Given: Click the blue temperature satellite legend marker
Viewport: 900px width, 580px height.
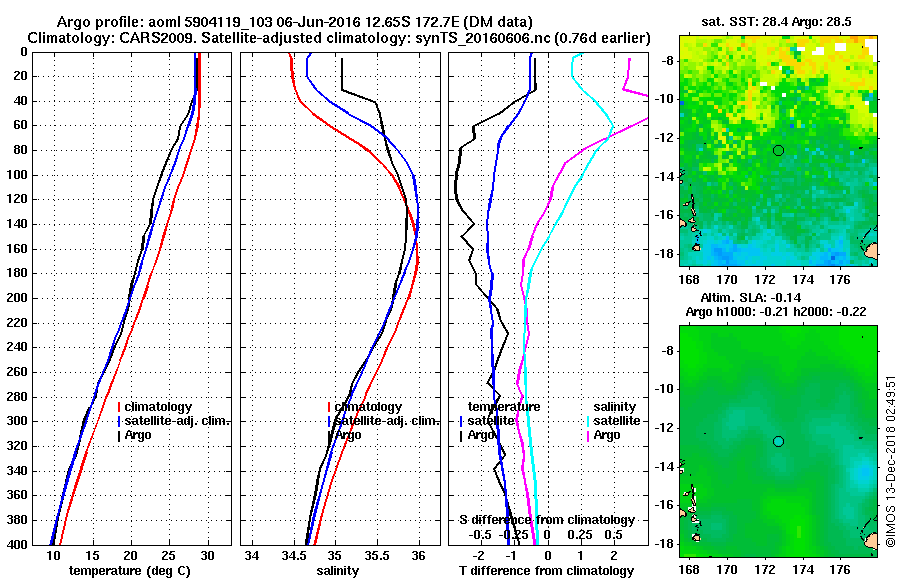Looking at the screenshot, I should pyautogui.click(x=461, y=422).
